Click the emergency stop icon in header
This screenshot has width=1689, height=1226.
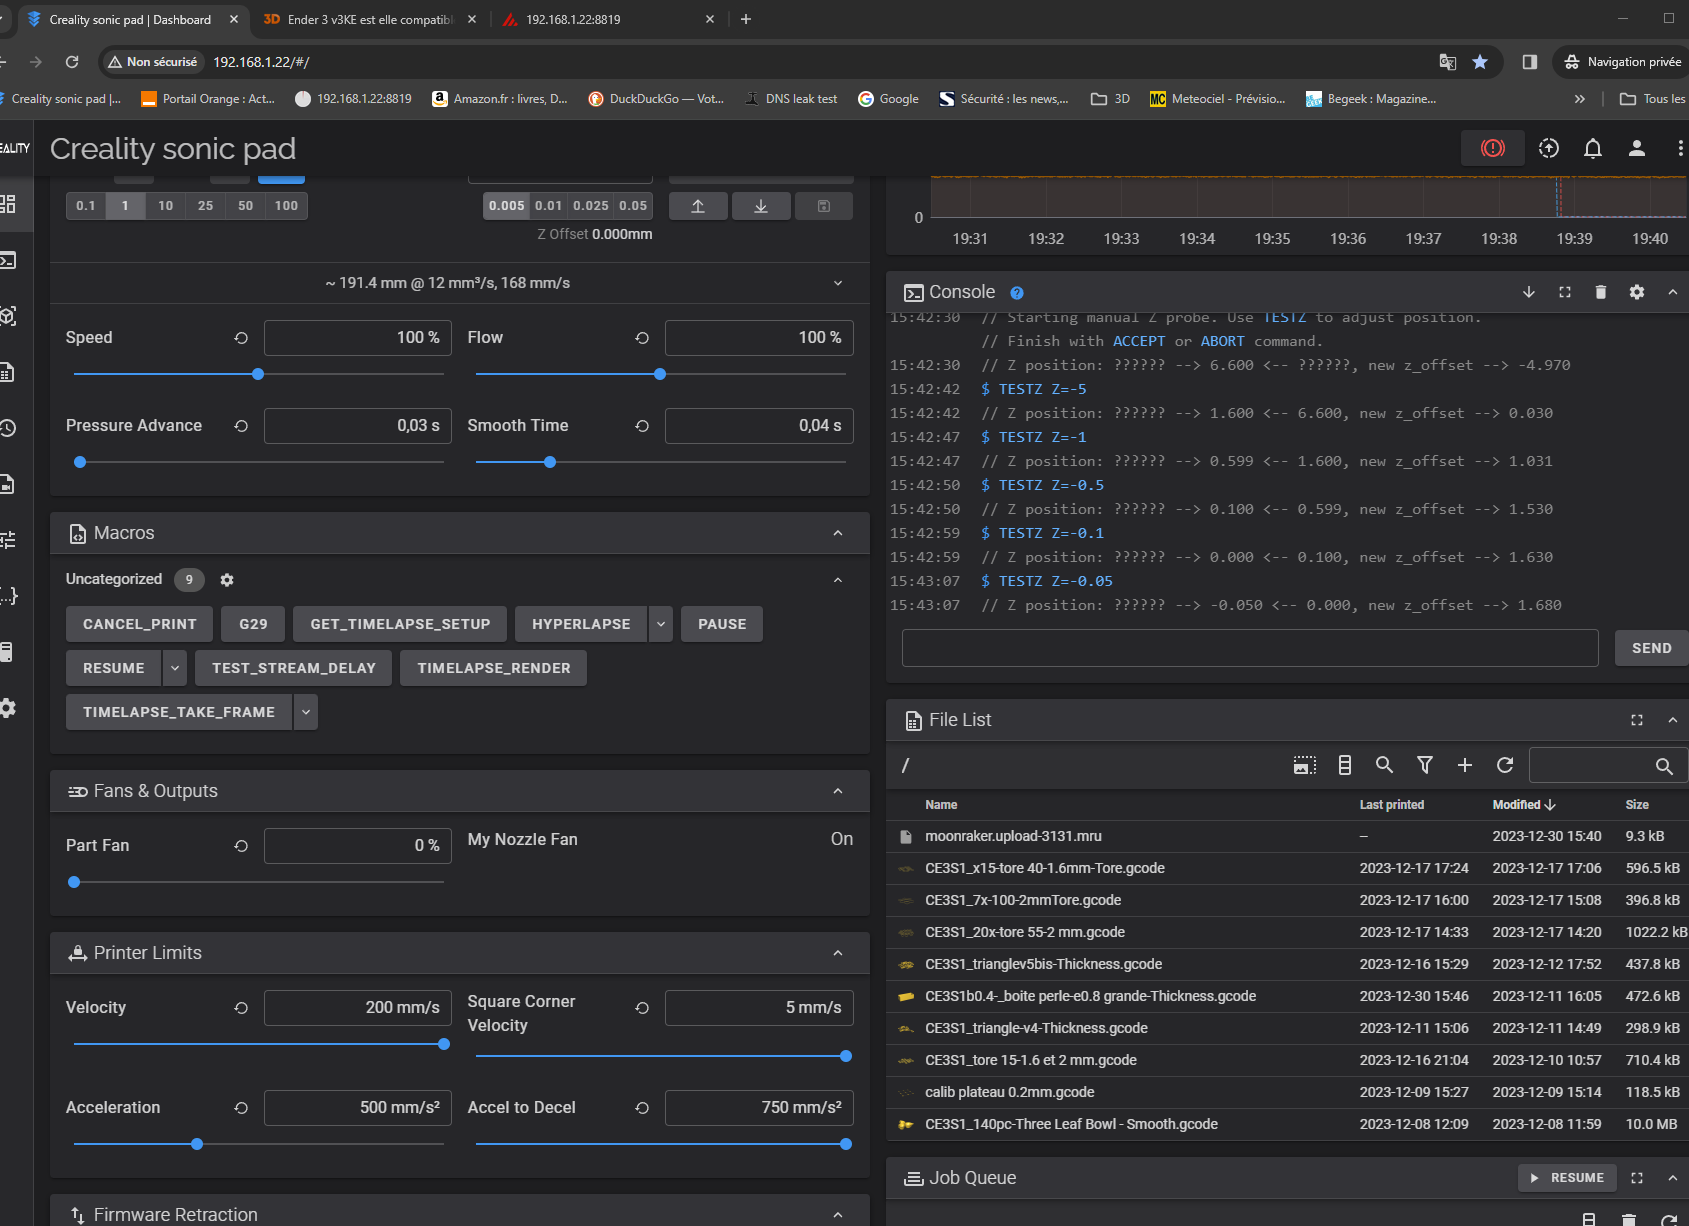click(x=1492, y=148)
